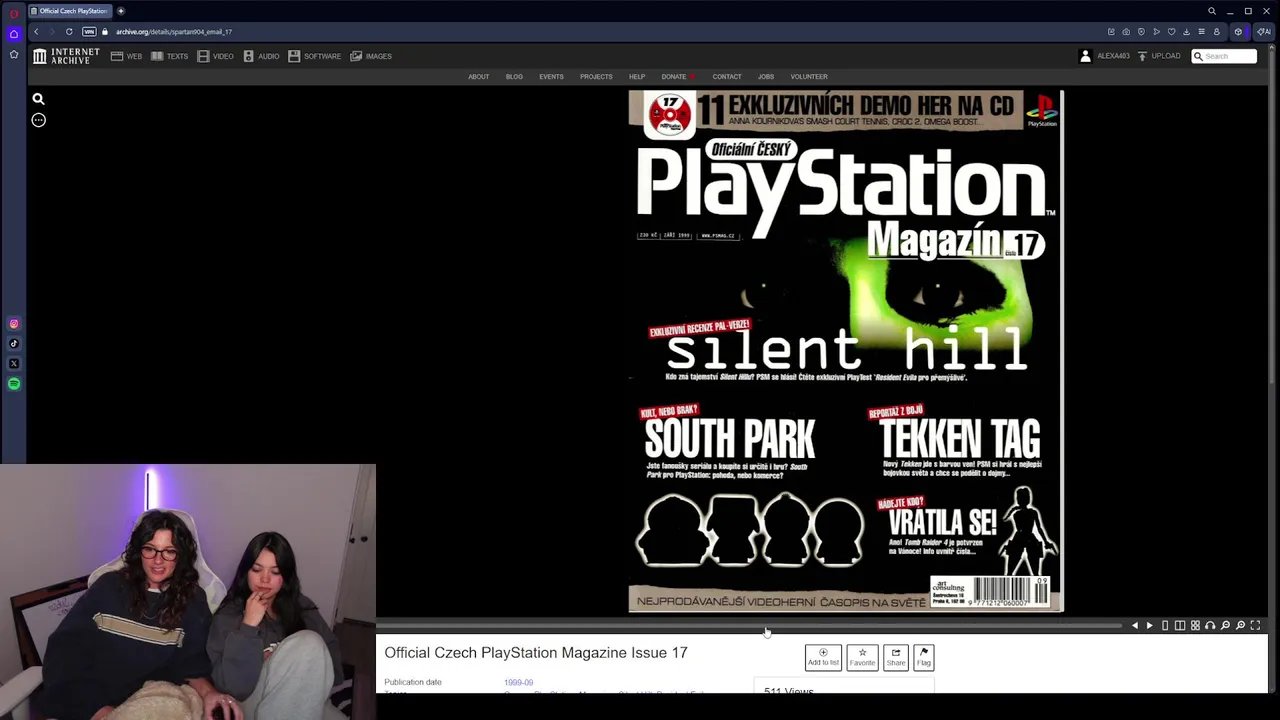The image size is (1280, 720).
Task: Open the Easy Setup menu lines icon
Action: click(1201, 32)
